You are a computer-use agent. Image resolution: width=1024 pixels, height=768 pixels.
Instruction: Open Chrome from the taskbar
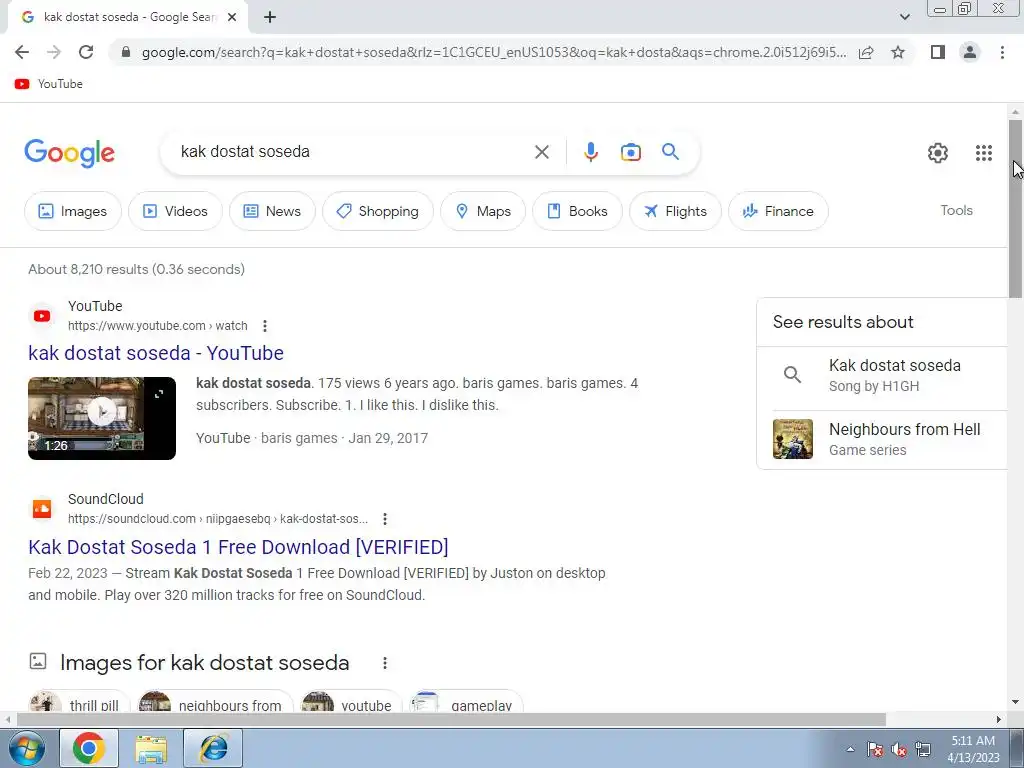click(89, 748)
